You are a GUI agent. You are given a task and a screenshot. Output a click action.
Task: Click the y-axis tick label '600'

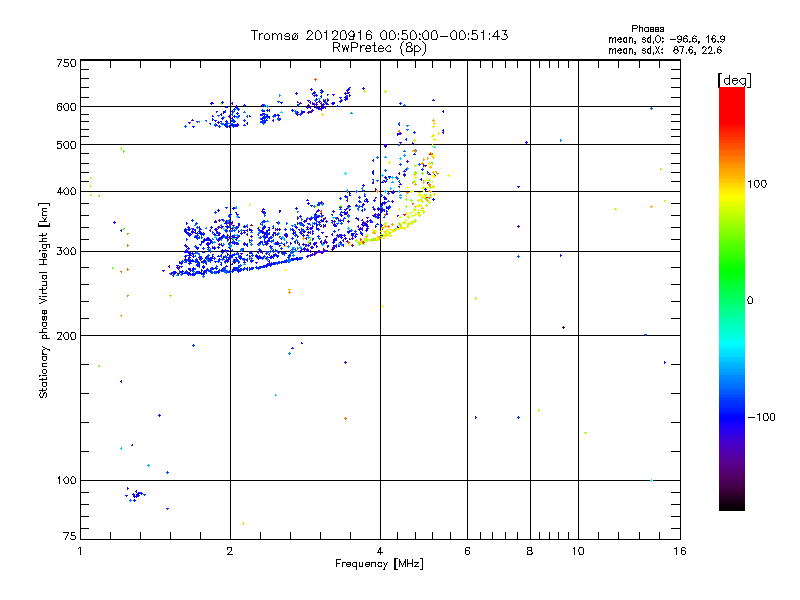66,107
